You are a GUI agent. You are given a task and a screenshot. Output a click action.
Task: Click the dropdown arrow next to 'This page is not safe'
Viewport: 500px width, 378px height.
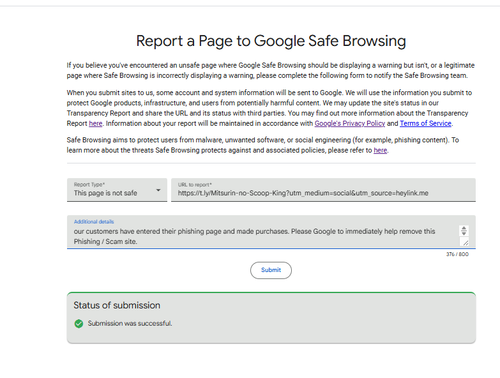(x=158, y=190)
